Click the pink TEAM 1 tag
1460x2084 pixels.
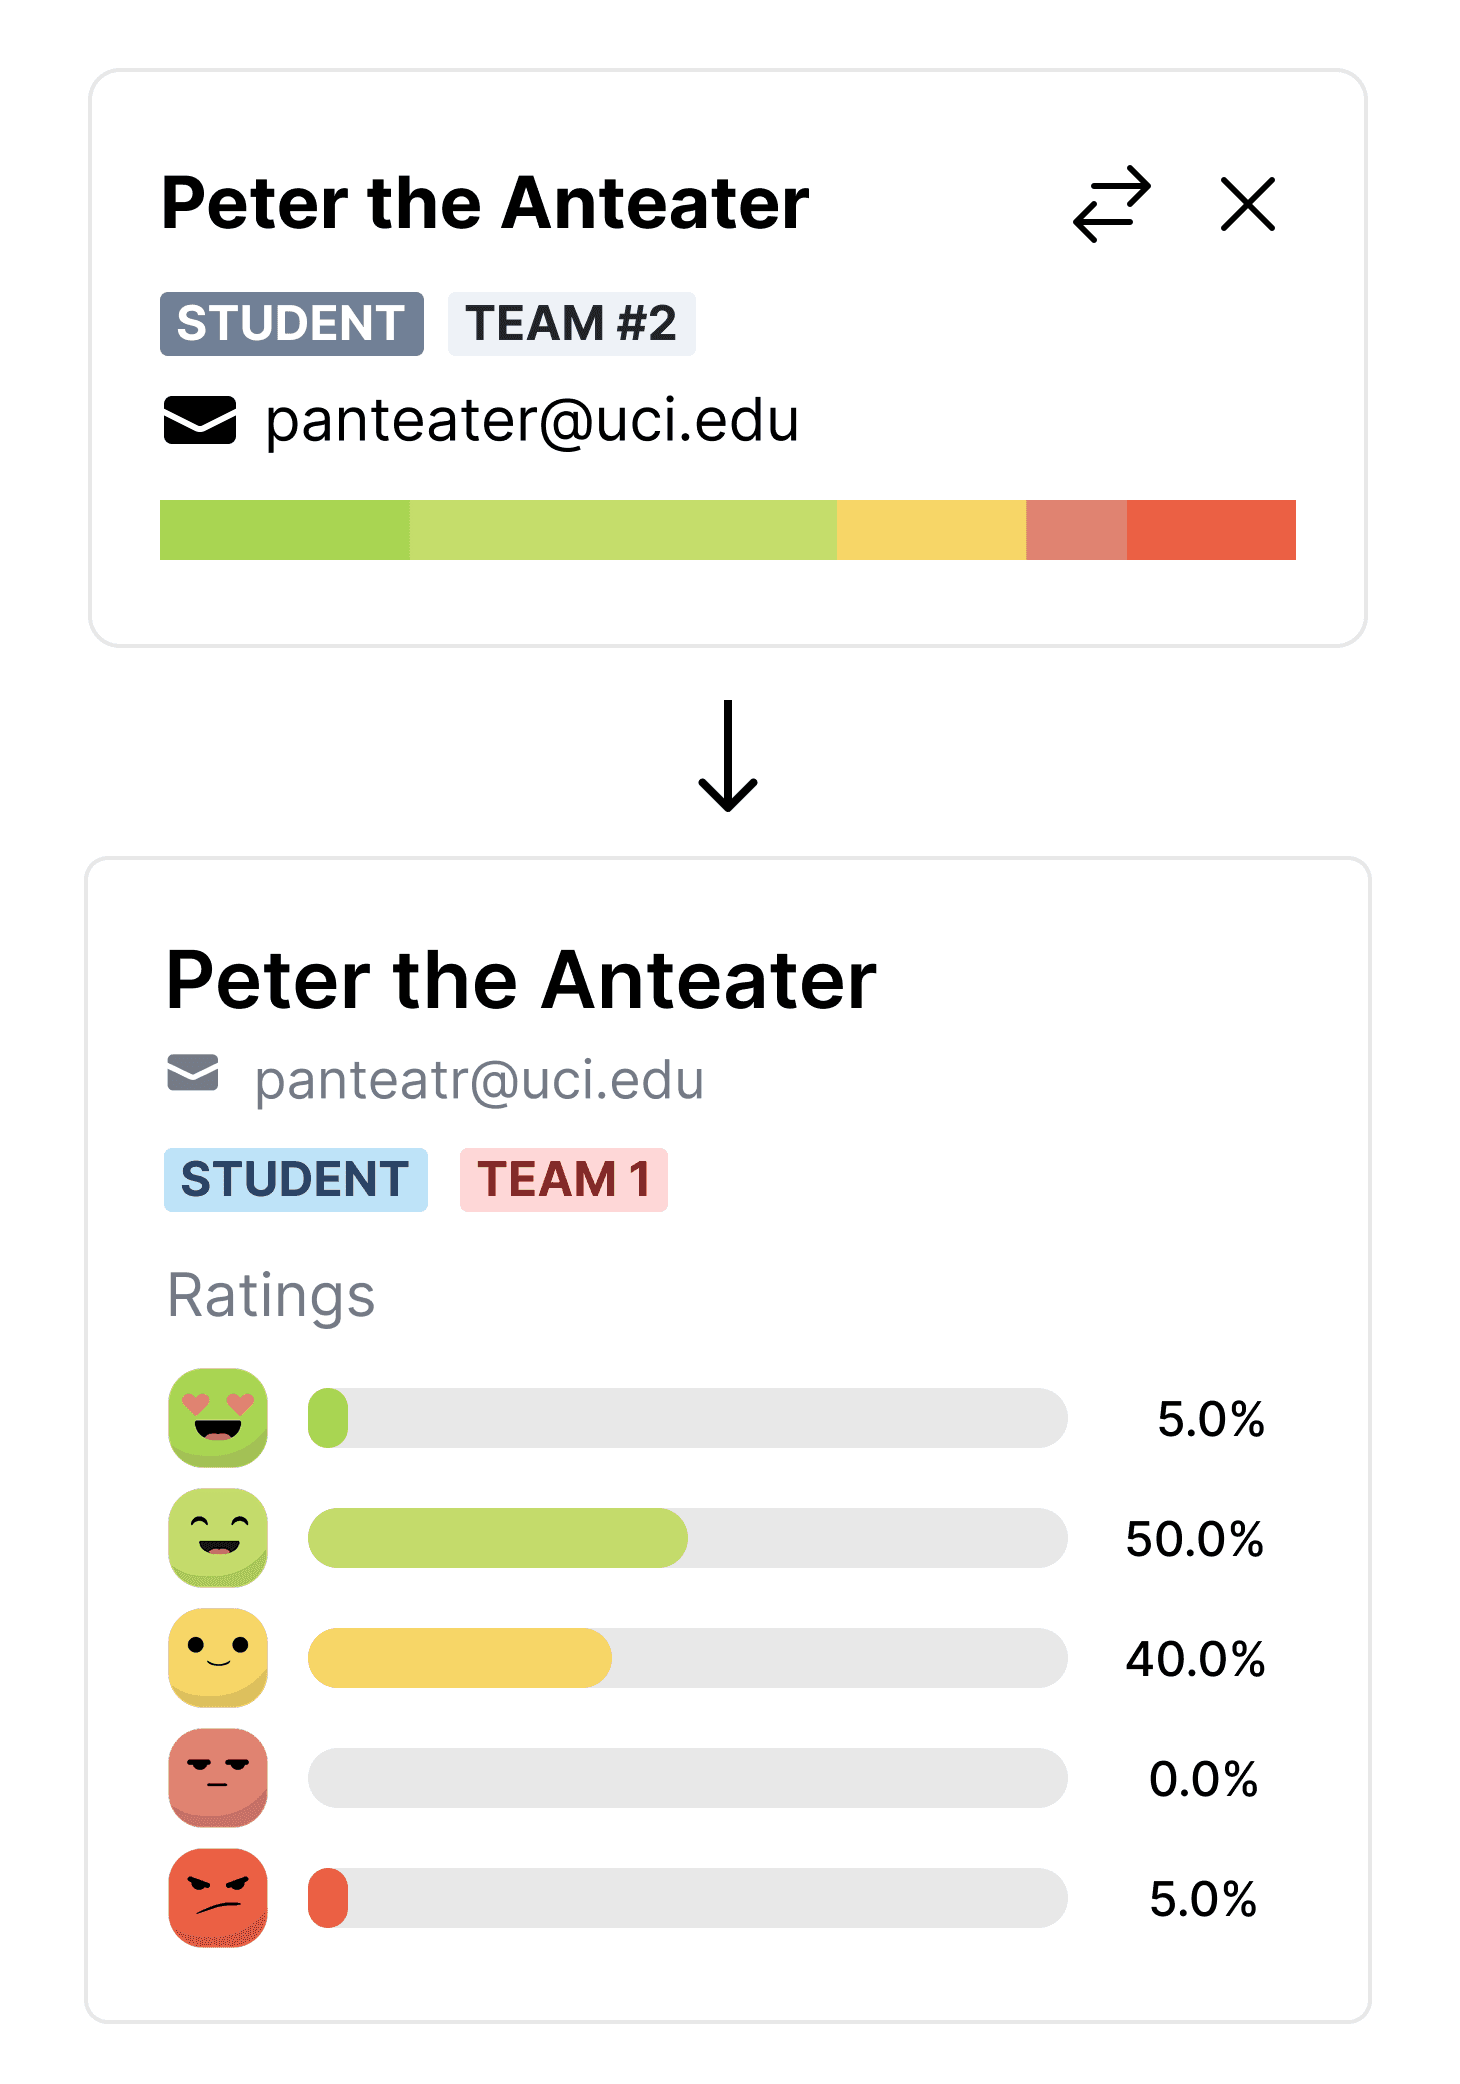click(x=564, y=1180)
